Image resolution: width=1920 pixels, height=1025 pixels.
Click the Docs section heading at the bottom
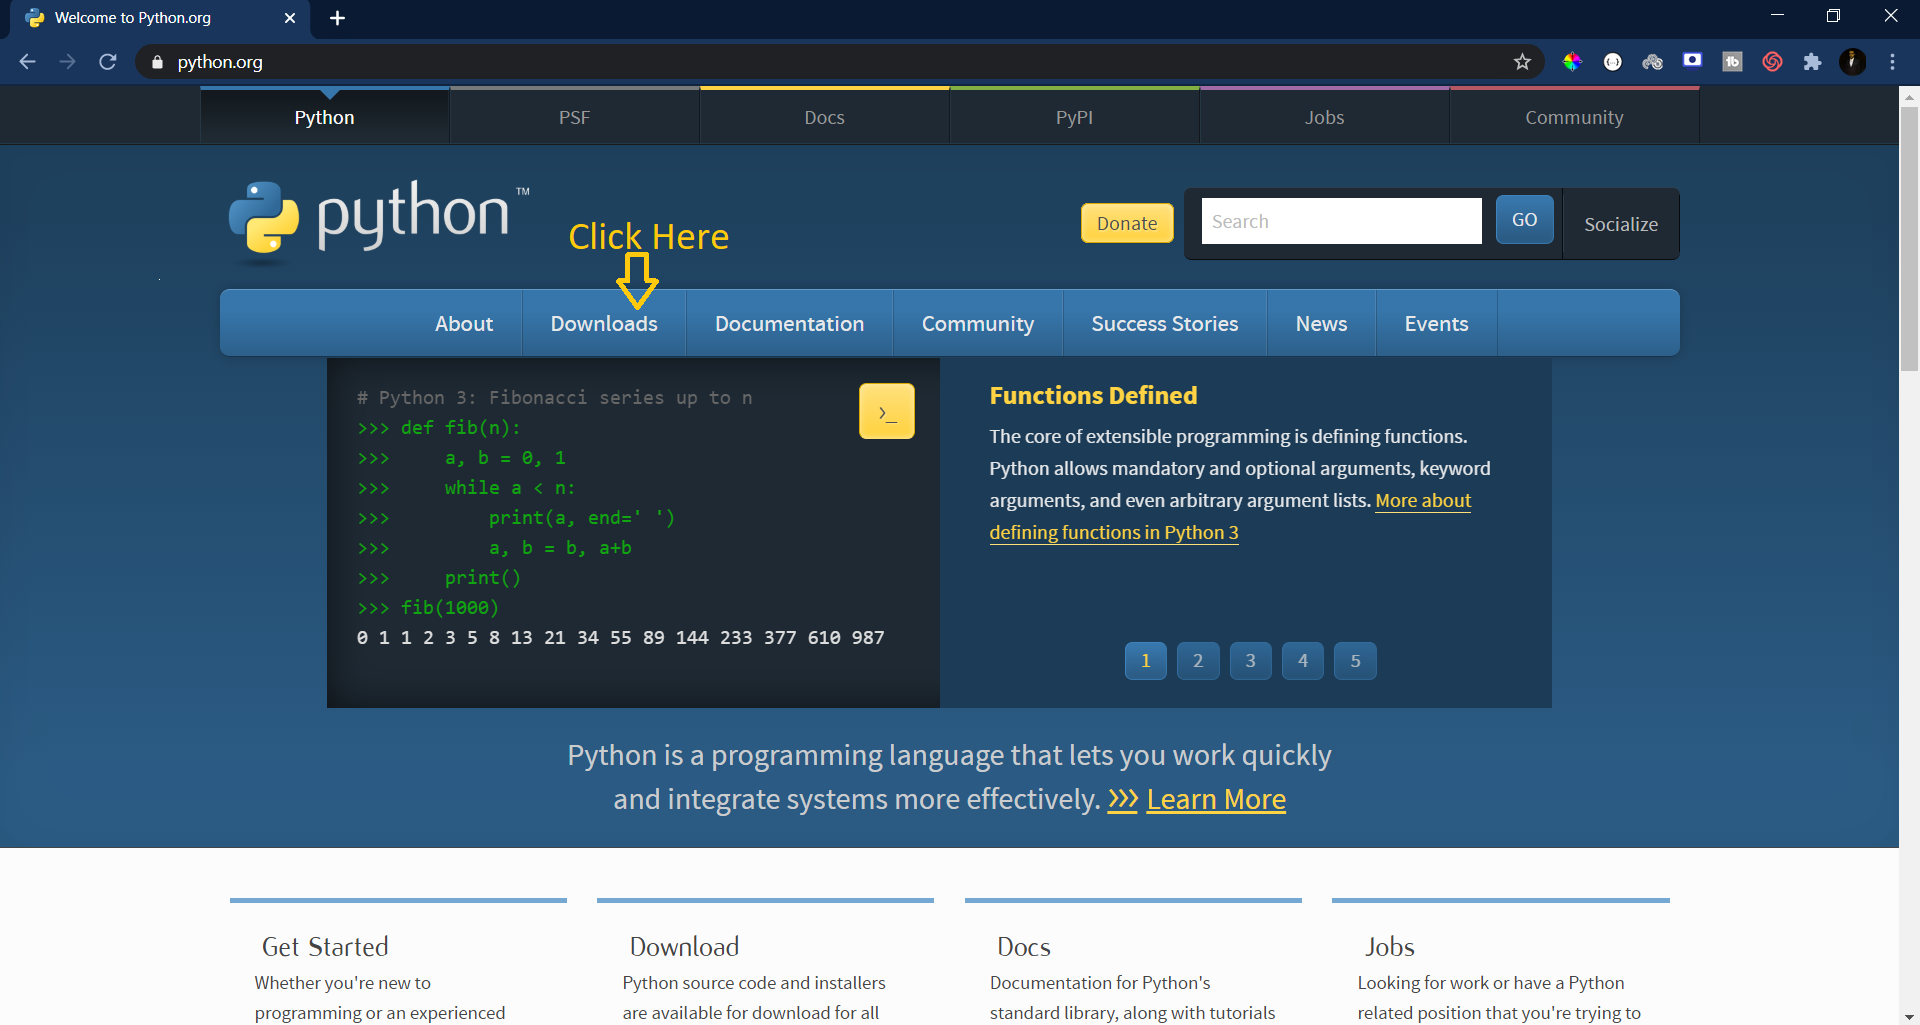[1023, 946]
